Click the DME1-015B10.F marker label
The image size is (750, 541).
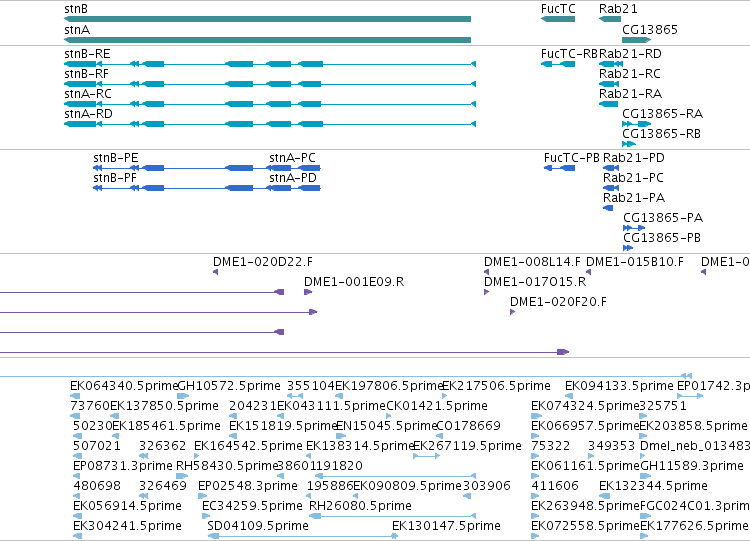[x=635, y=262]
